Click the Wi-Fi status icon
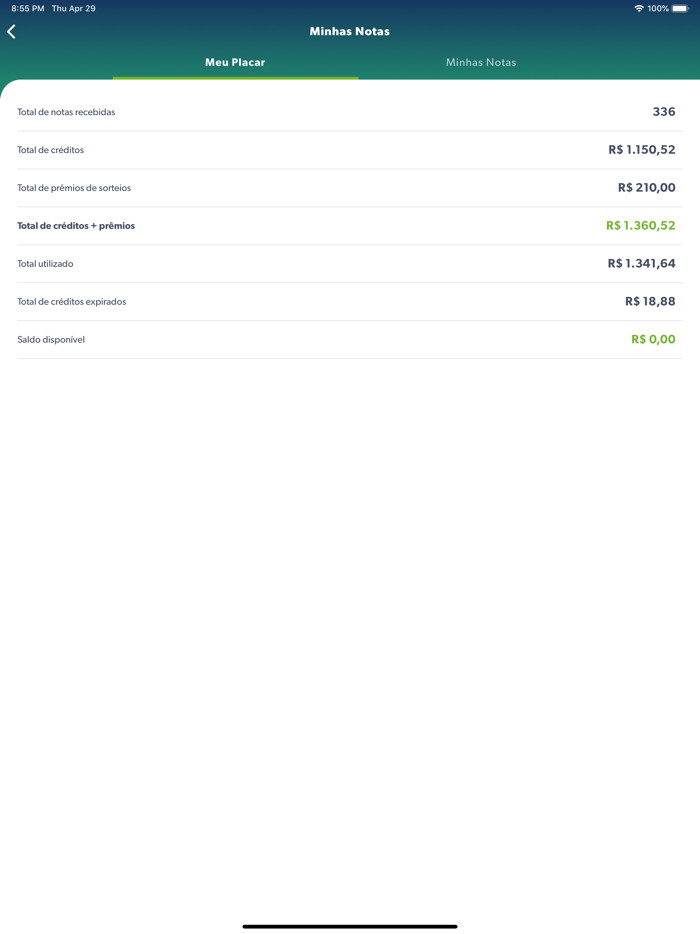 [x=639, y=8]
